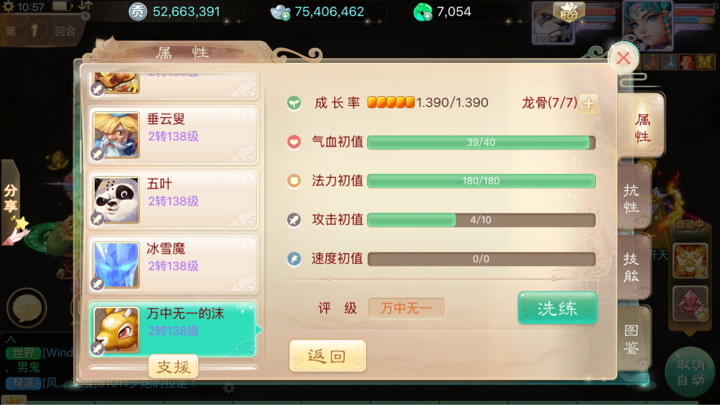
Task: Tap the crossed-swords skill icon on right
Action: click(690, 261)
